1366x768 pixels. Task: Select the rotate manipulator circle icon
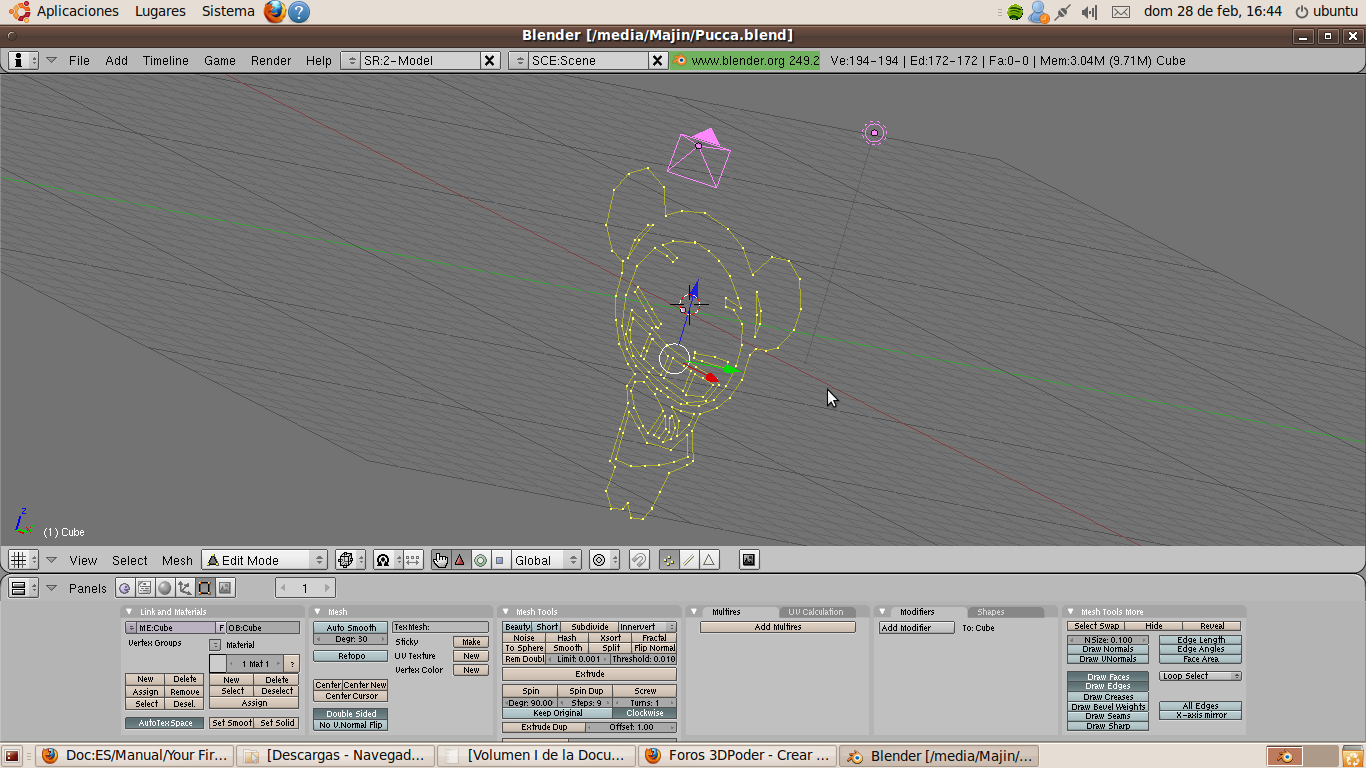(x=480, y=560)
